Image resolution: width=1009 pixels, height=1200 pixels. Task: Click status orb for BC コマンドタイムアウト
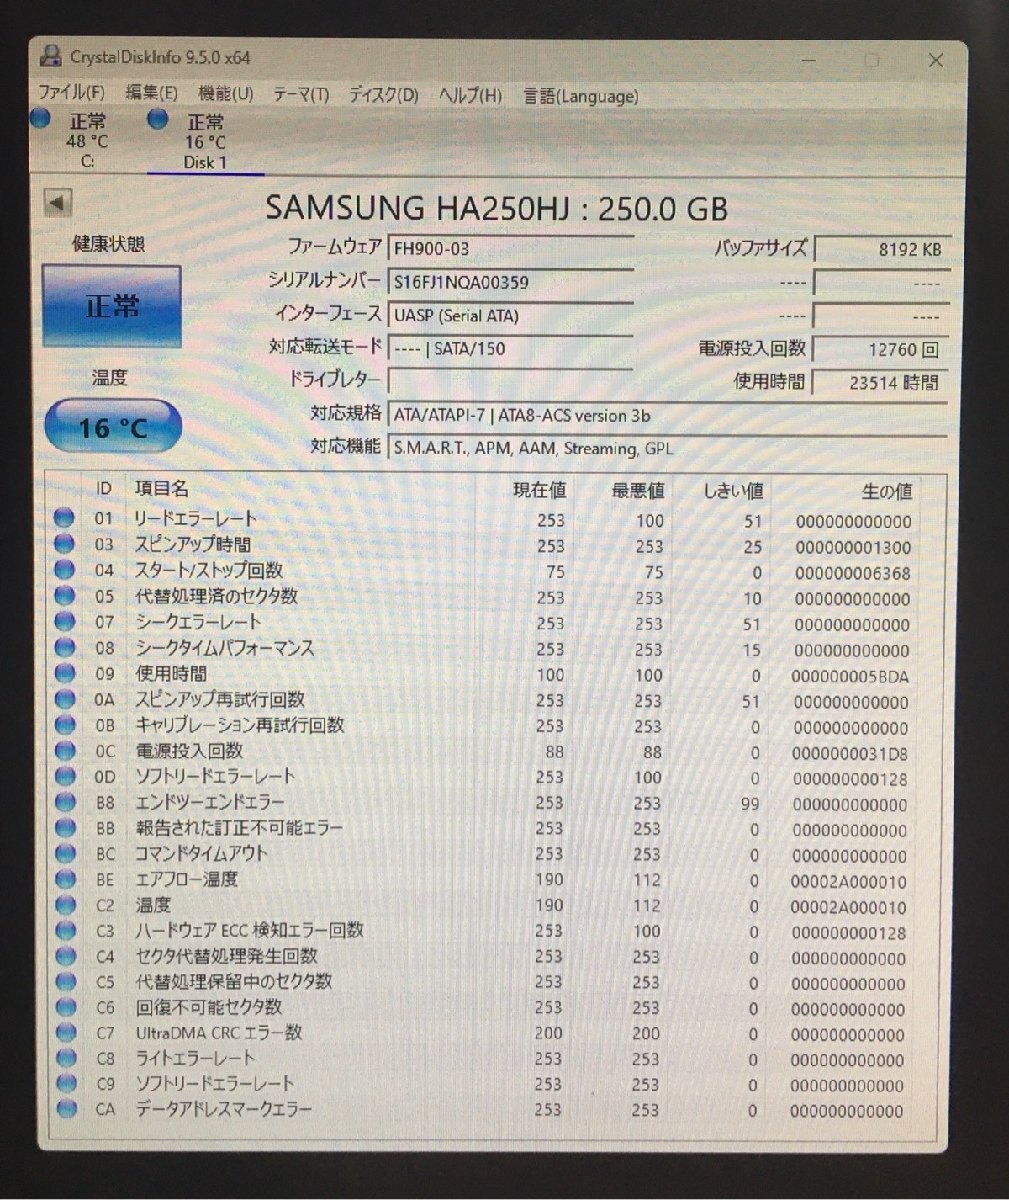tap(64, 853)
